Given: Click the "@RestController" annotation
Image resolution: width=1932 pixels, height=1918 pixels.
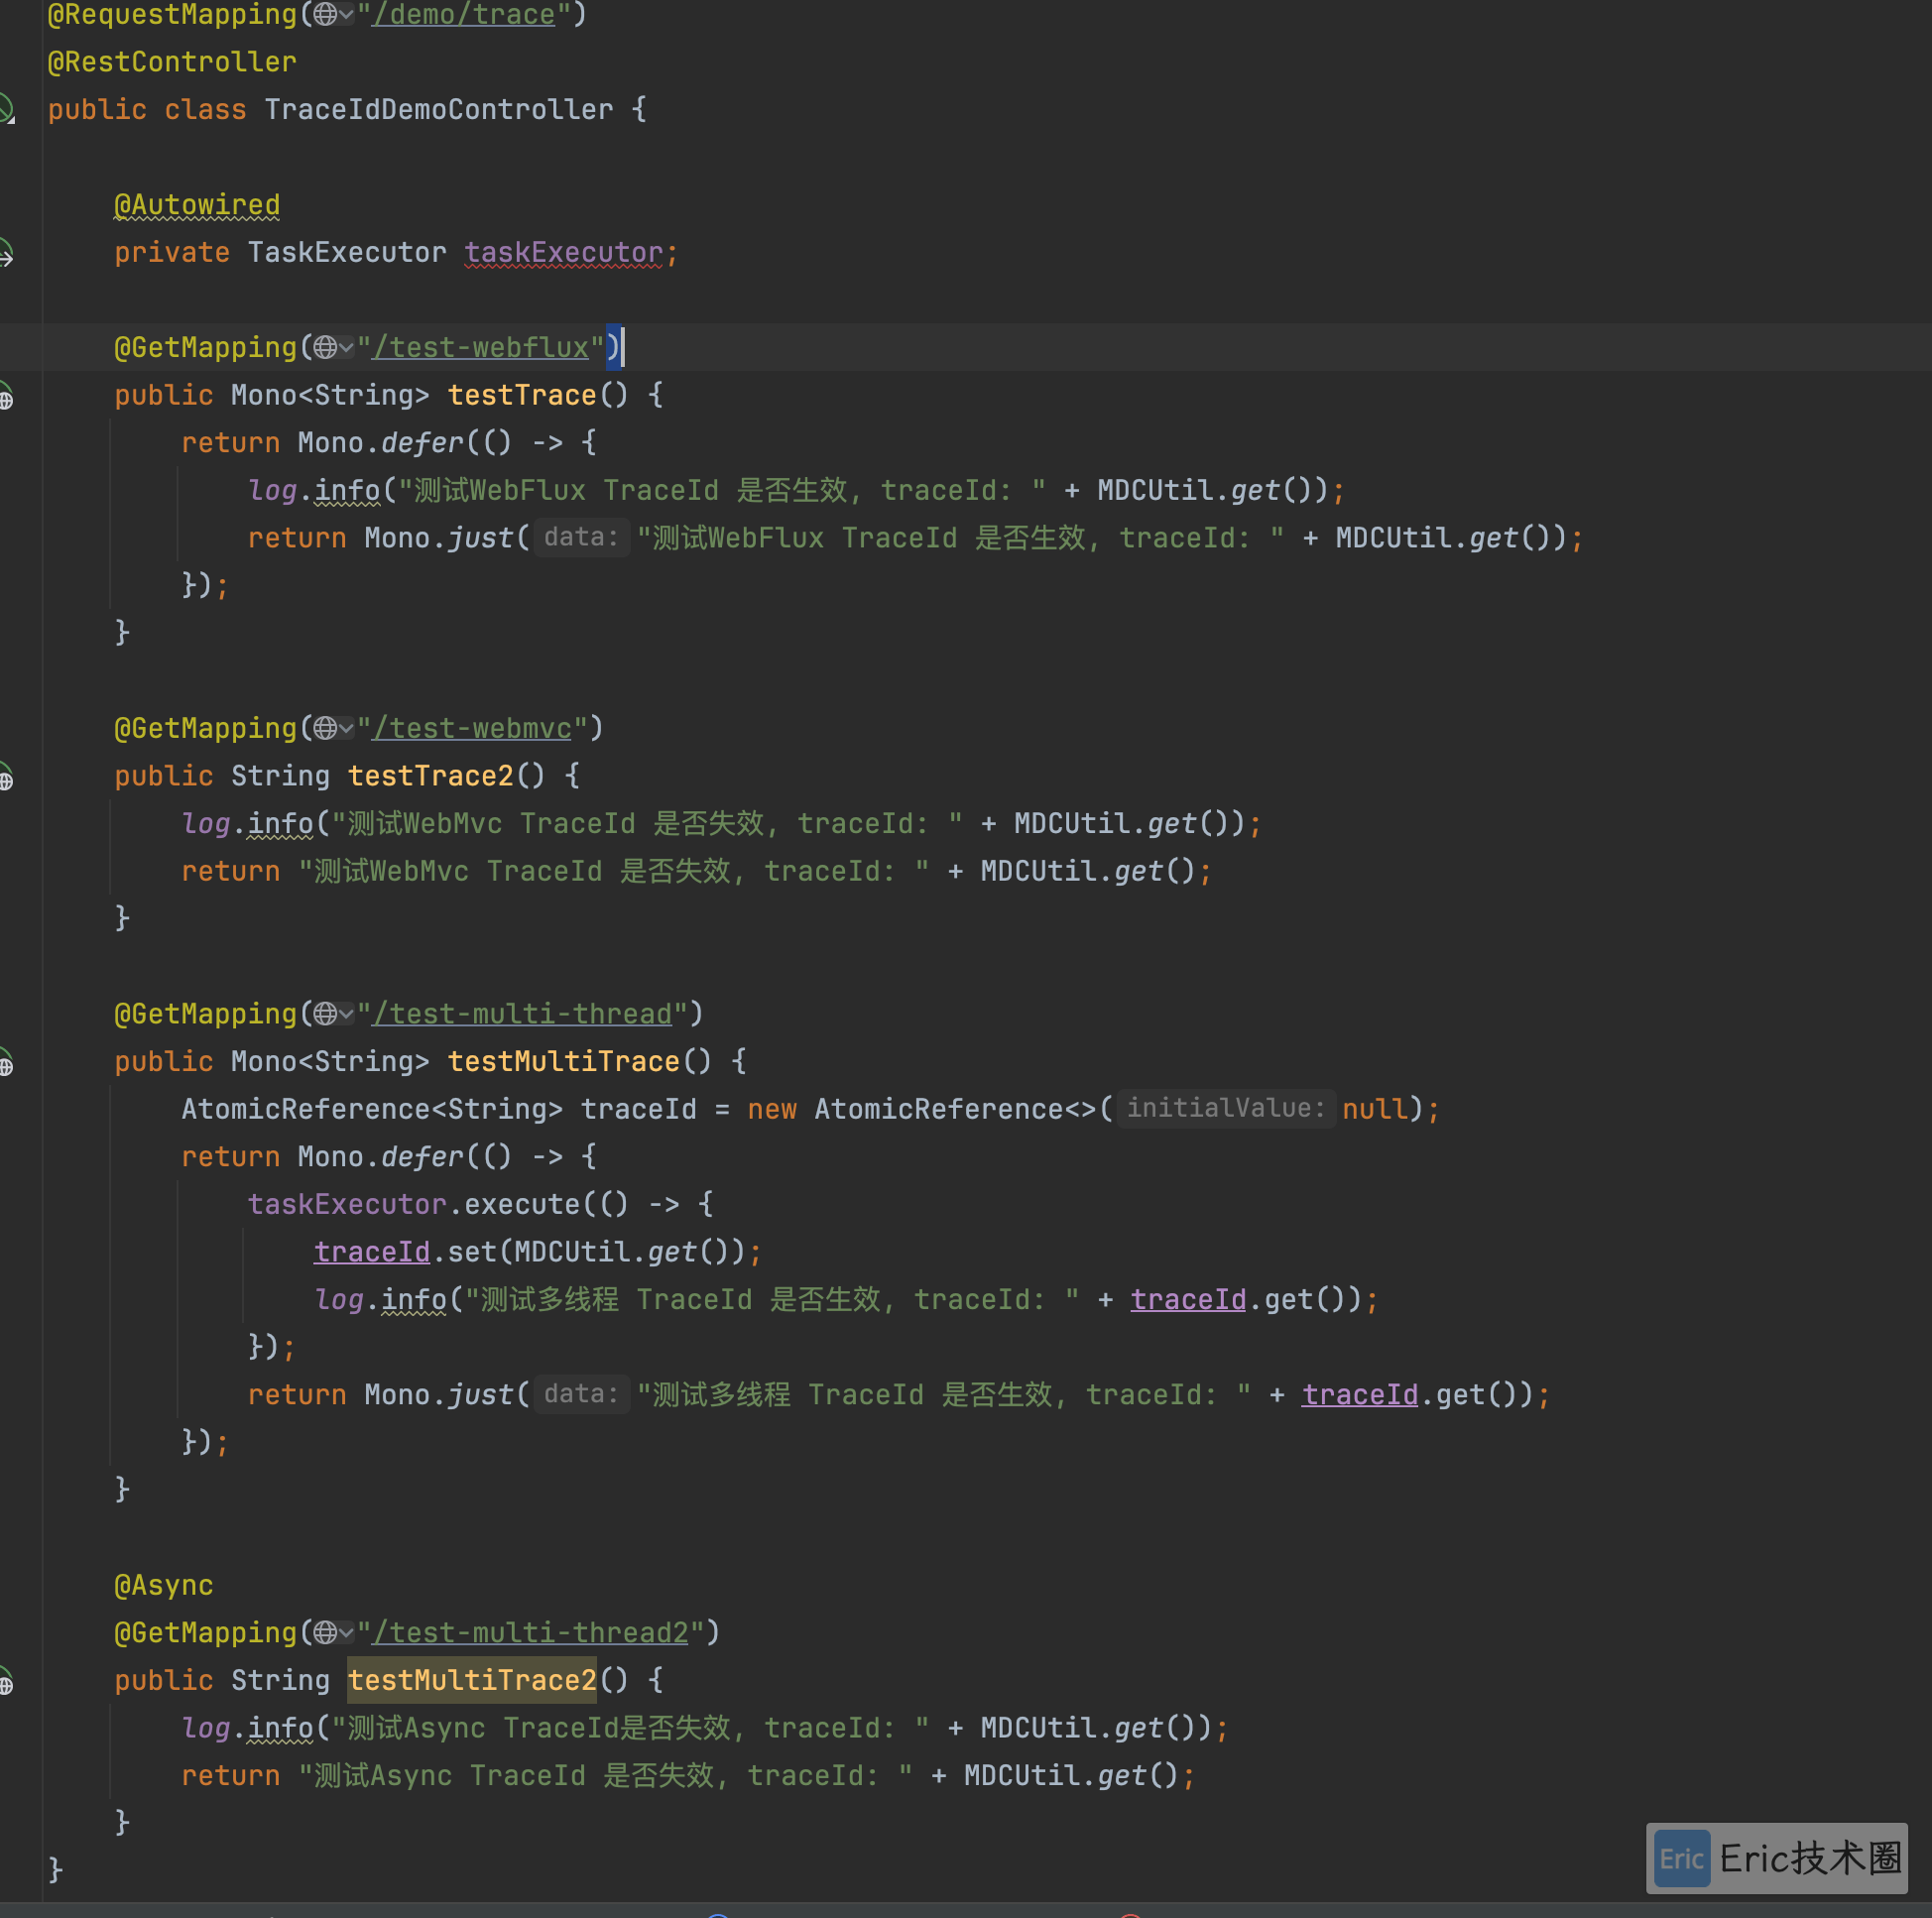Looking at the screenshot, I should 172,62.
